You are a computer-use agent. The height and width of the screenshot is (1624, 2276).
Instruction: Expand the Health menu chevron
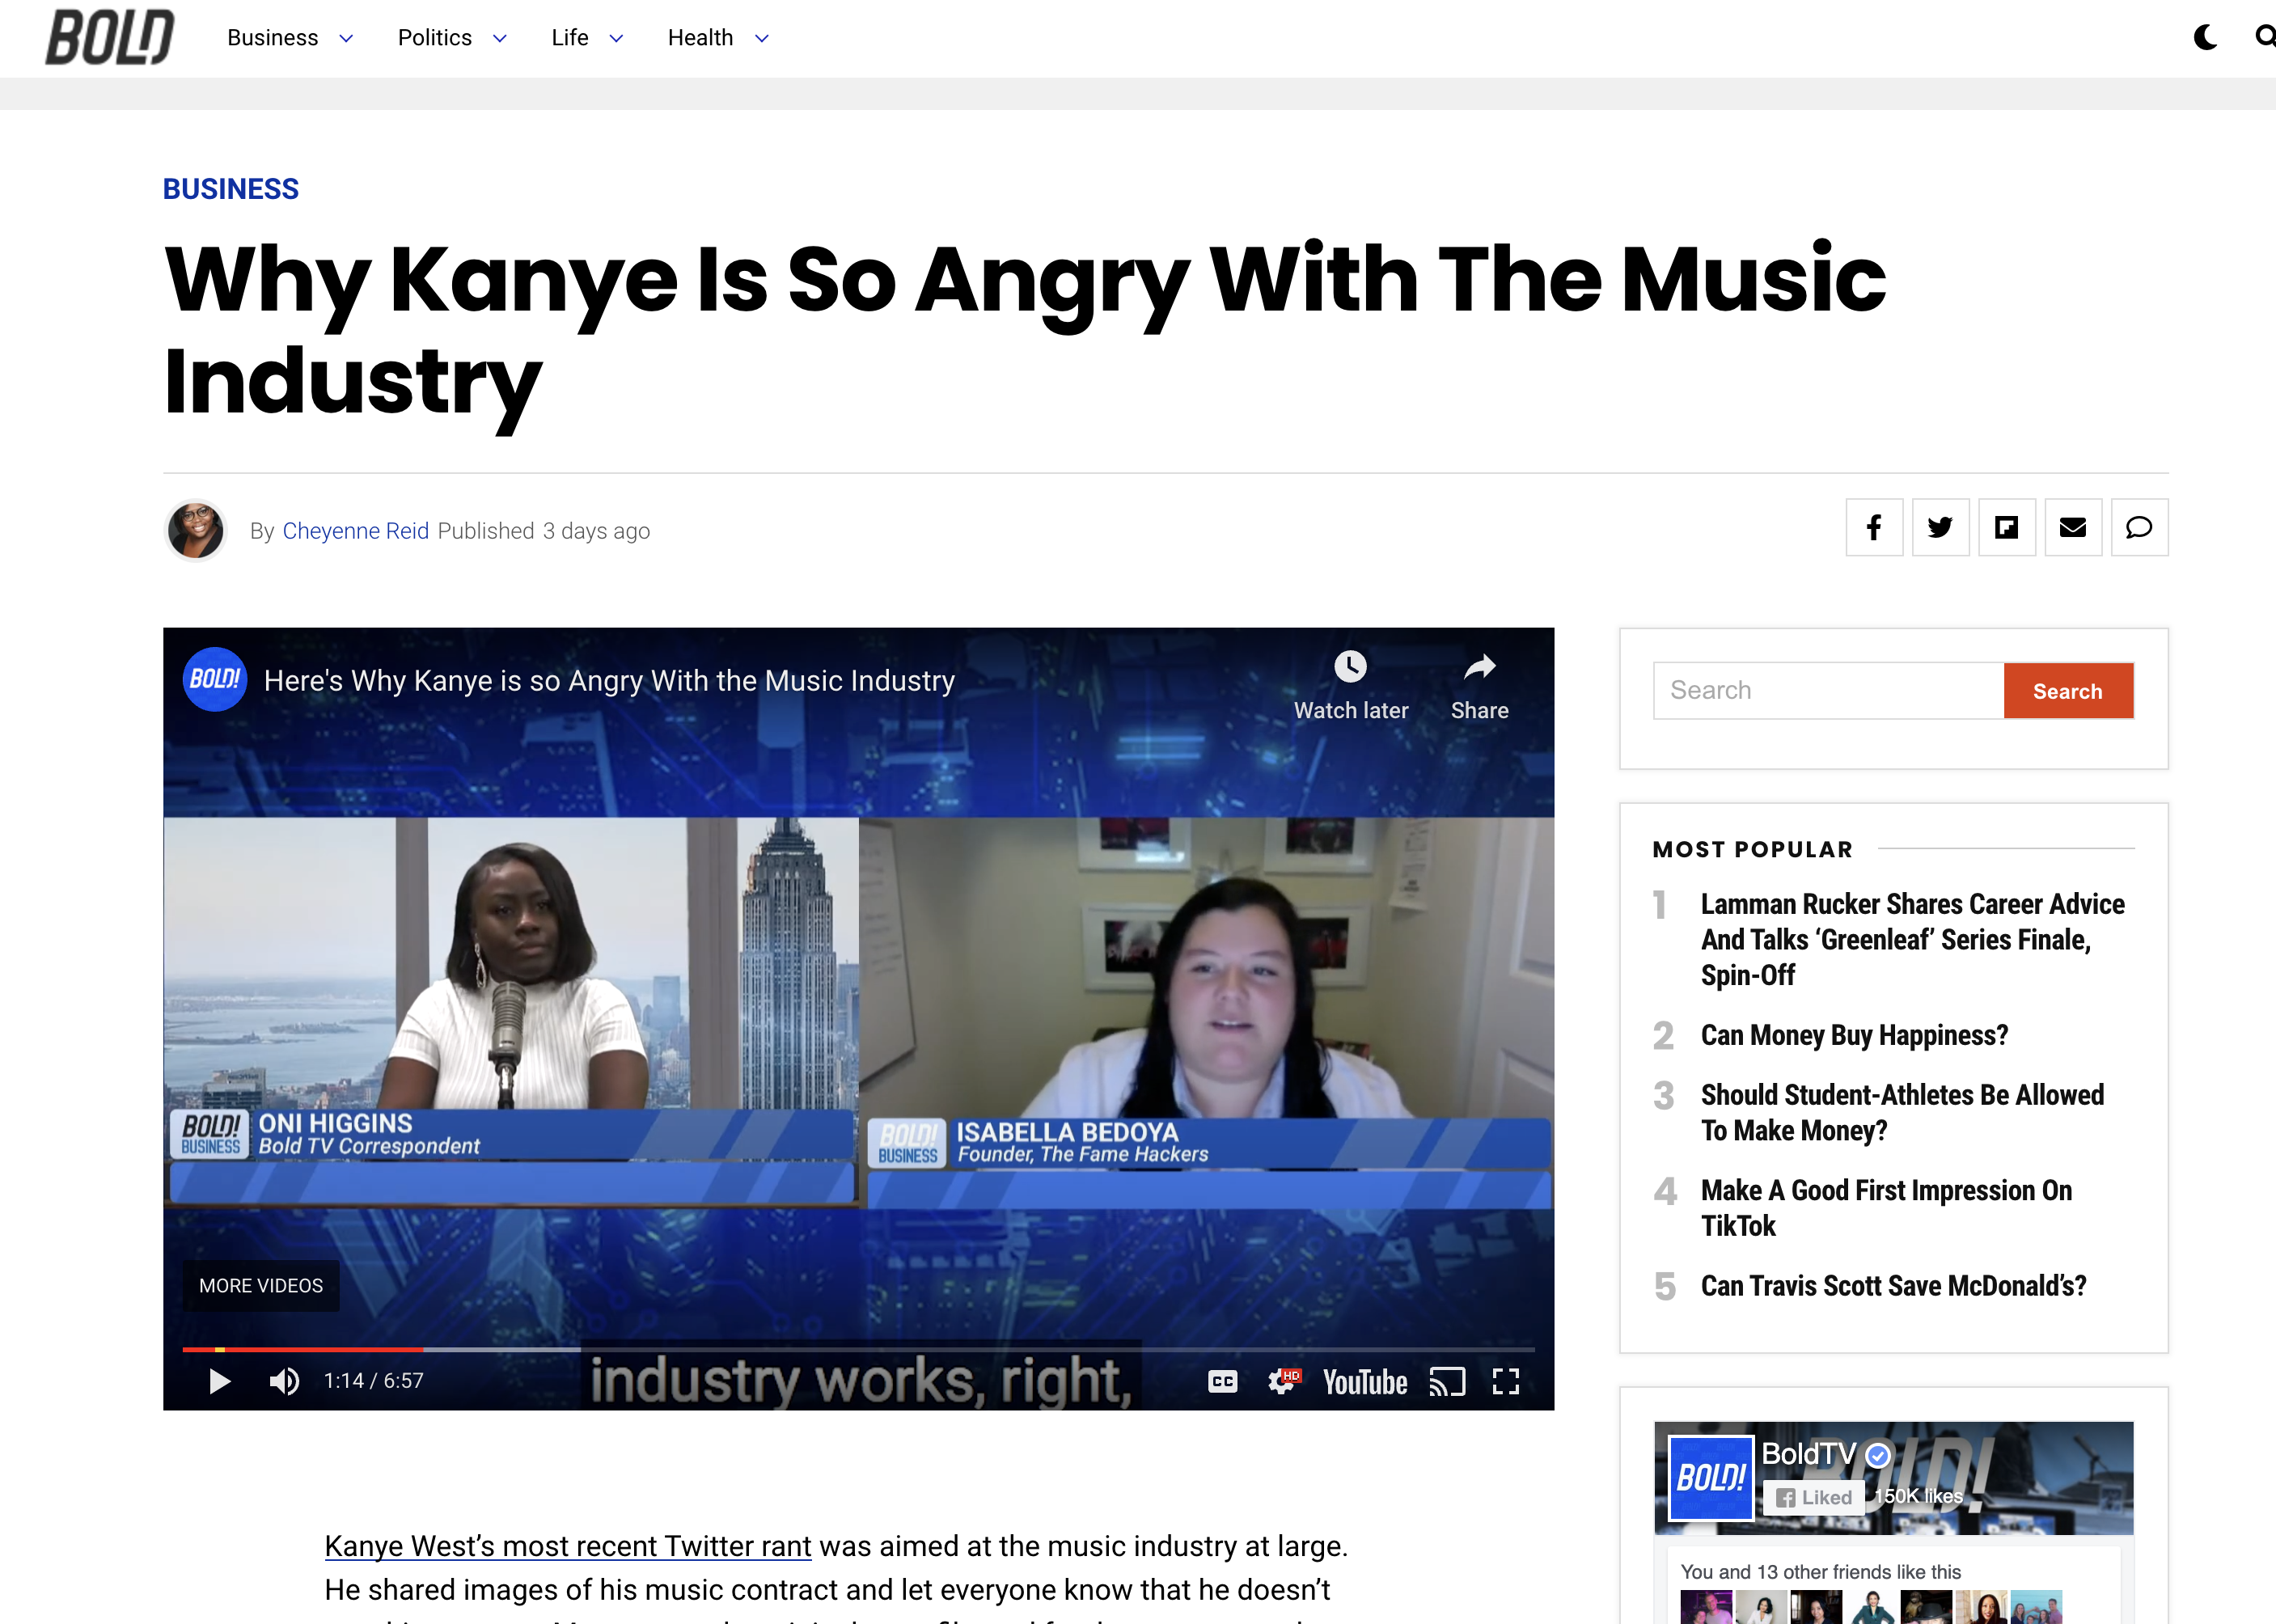762,39
